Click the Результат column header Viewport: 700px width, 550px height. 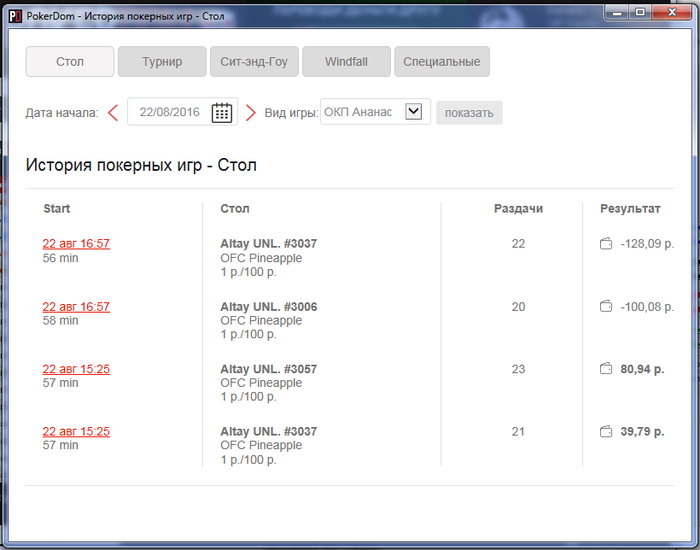pos(630,208)
